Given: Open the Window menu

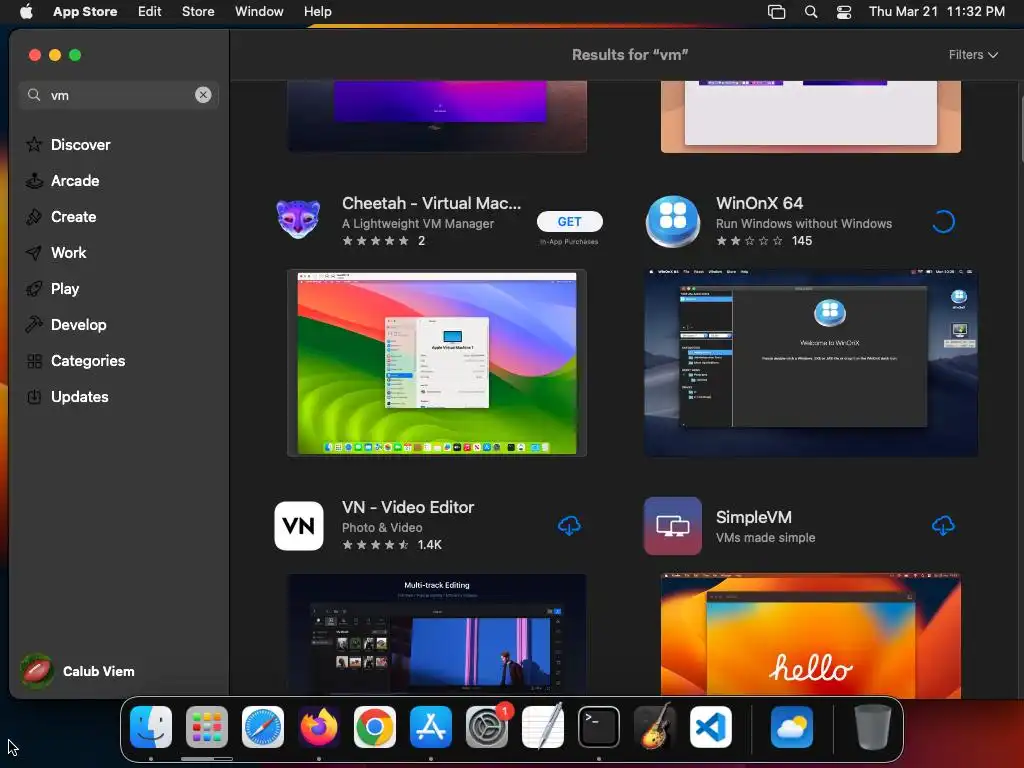Looking at the screenshot, I should point(259,12).
